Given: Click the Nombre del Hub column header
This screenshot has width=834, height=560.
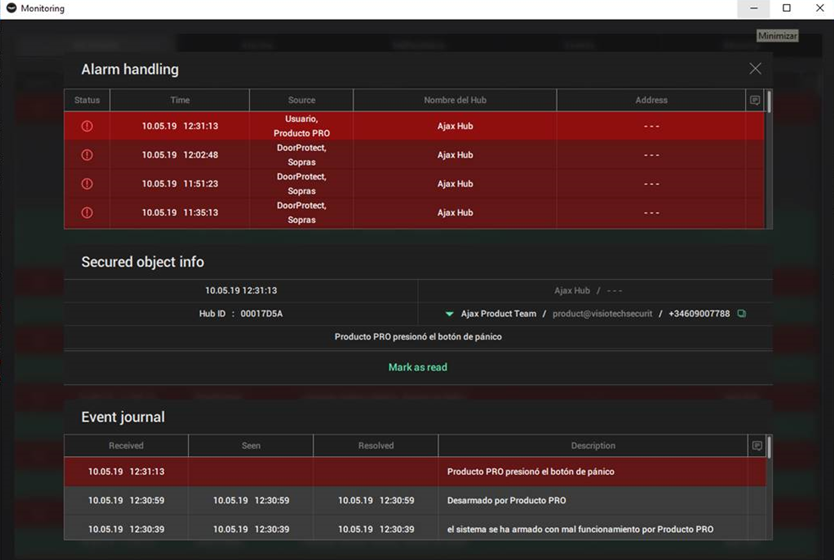Looking at the screenshot, I should (x=455, y=100).
